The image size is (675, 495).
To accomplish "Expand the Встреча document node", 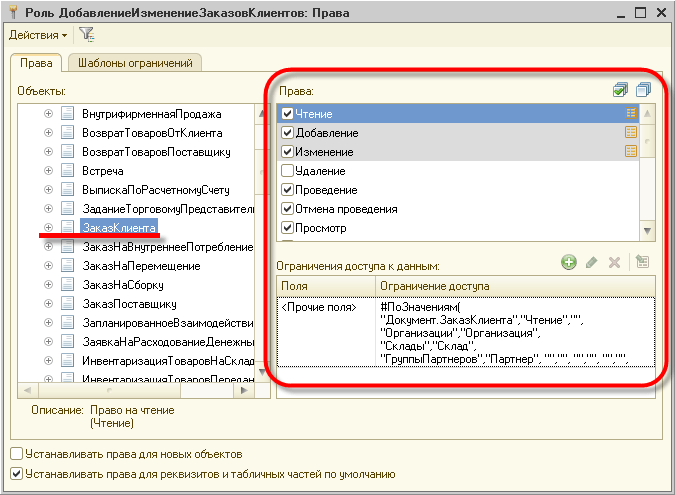I will point(48,170).
